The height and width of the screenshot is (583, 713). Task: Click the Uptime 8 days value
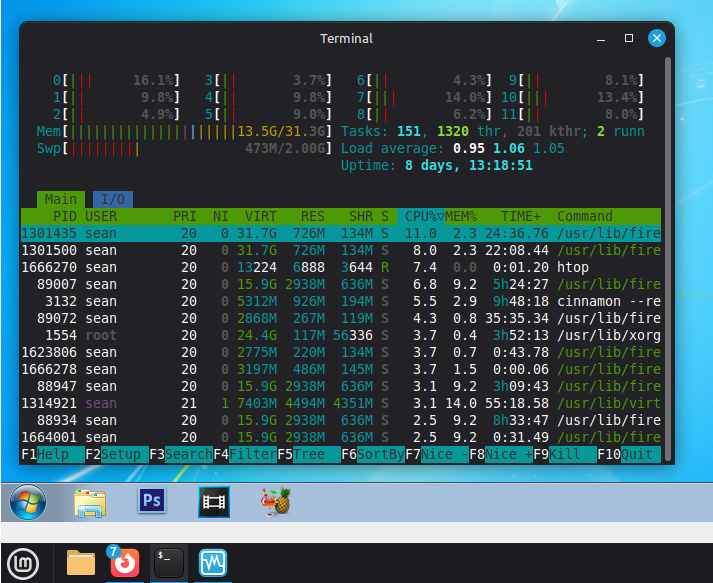click(468, 166)
